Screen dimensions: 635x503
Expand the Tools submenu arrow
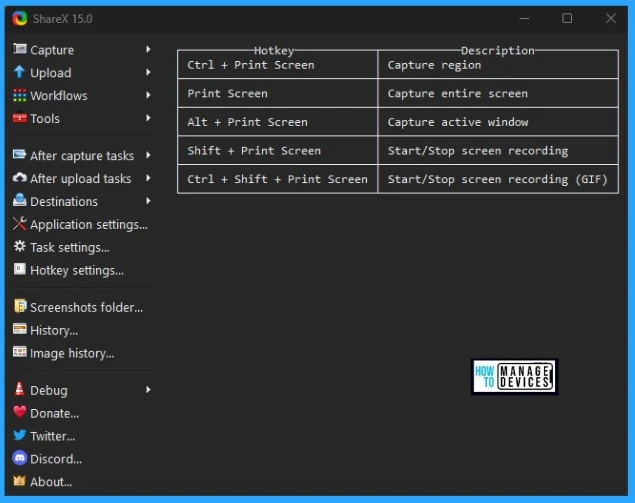tap(148, 118)
